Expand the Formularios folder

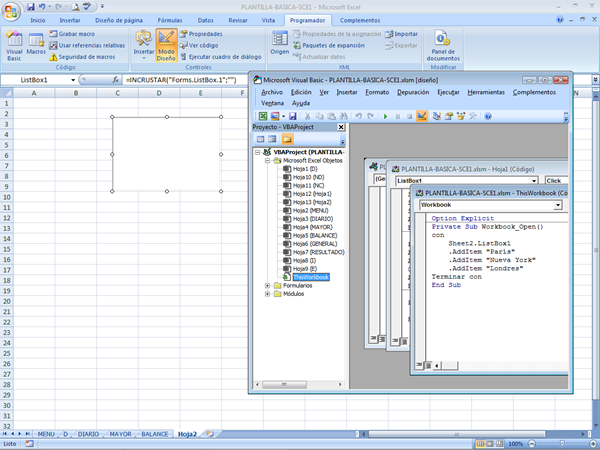(x=267, y=285)
